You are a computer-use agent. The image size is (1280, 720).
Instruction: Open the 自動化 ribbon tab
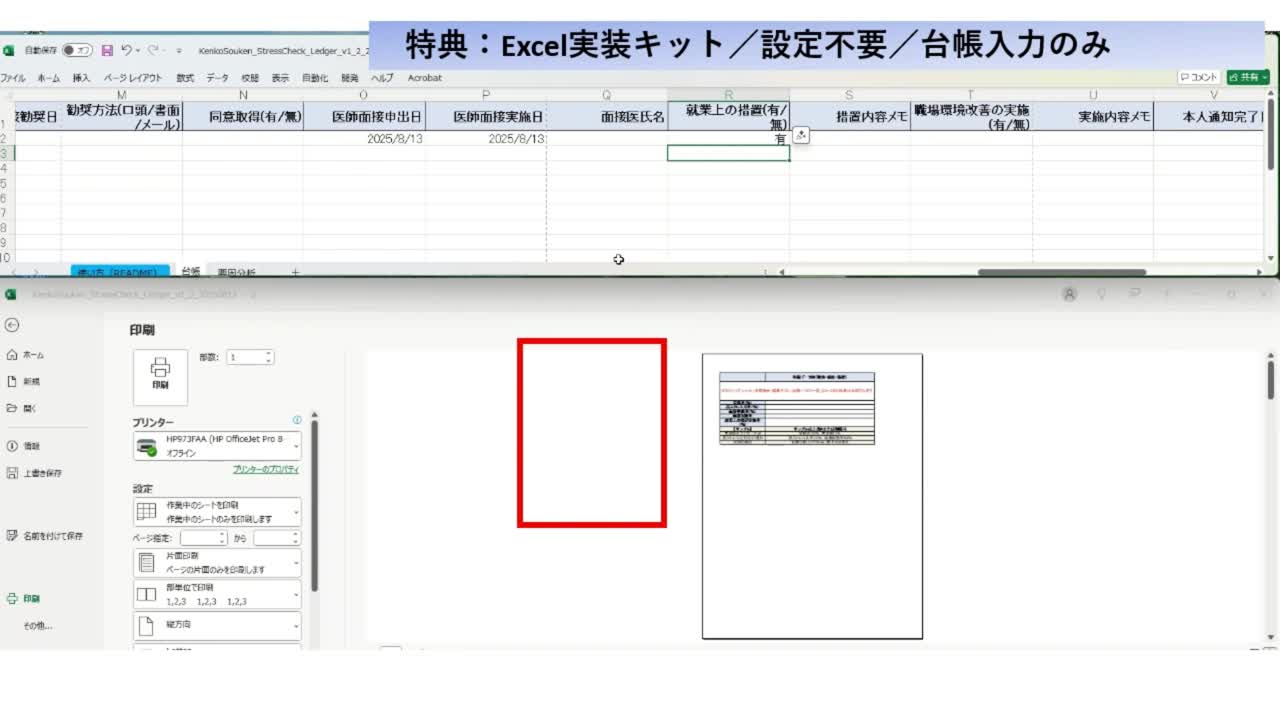pyautogui.click(x=315, y=78)
